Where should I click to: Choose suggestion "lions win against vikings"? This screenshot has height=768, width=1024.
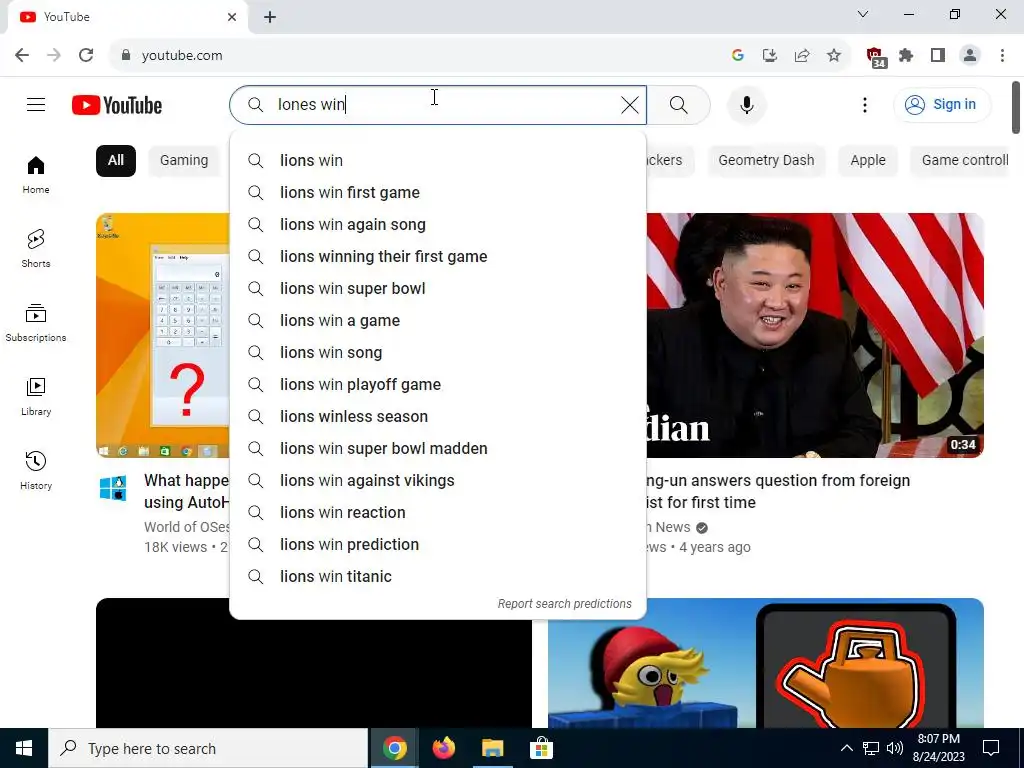438,481
